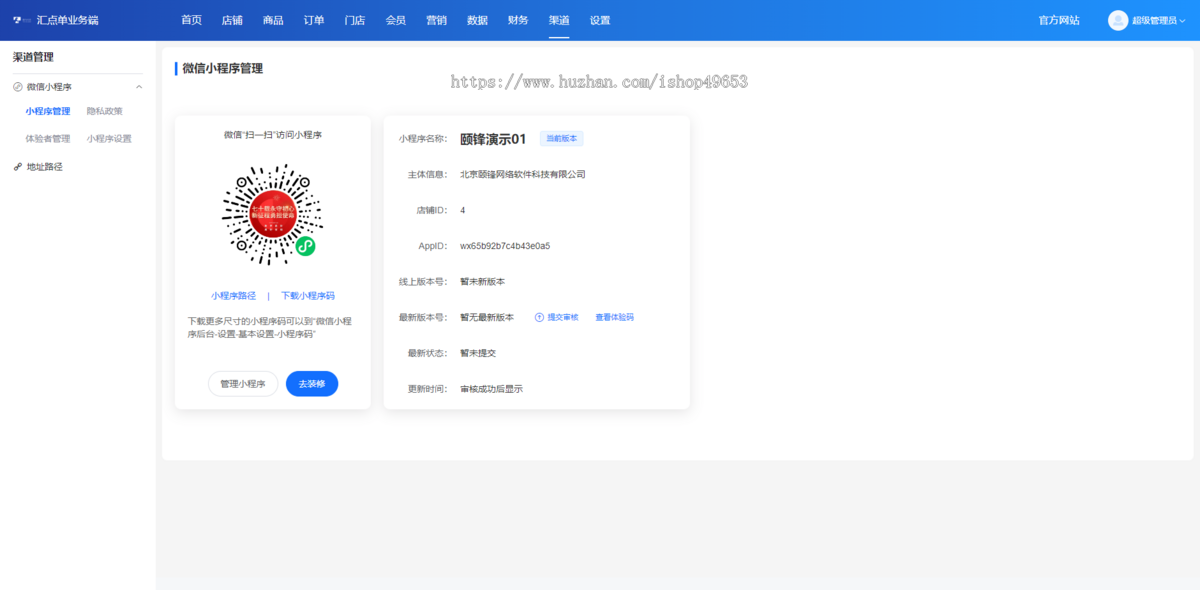Open the 订单 menu
Image resolution: width=1200 pixels, height=590 pixels.
[x=314, y=20]
